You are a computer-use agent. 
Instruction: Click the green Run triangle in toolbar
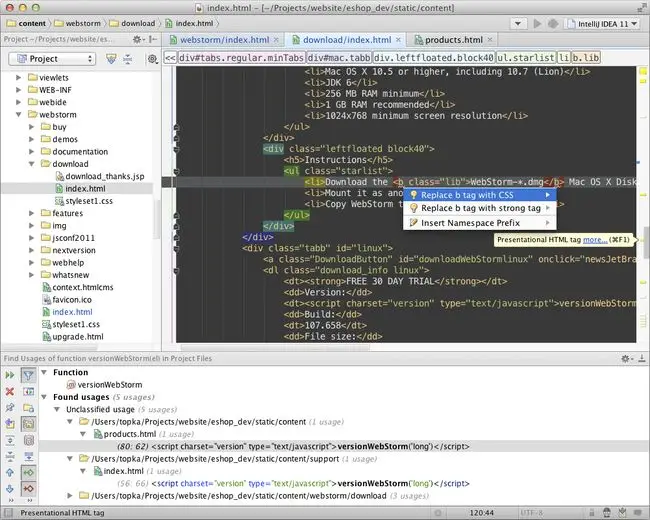point(537,24)
